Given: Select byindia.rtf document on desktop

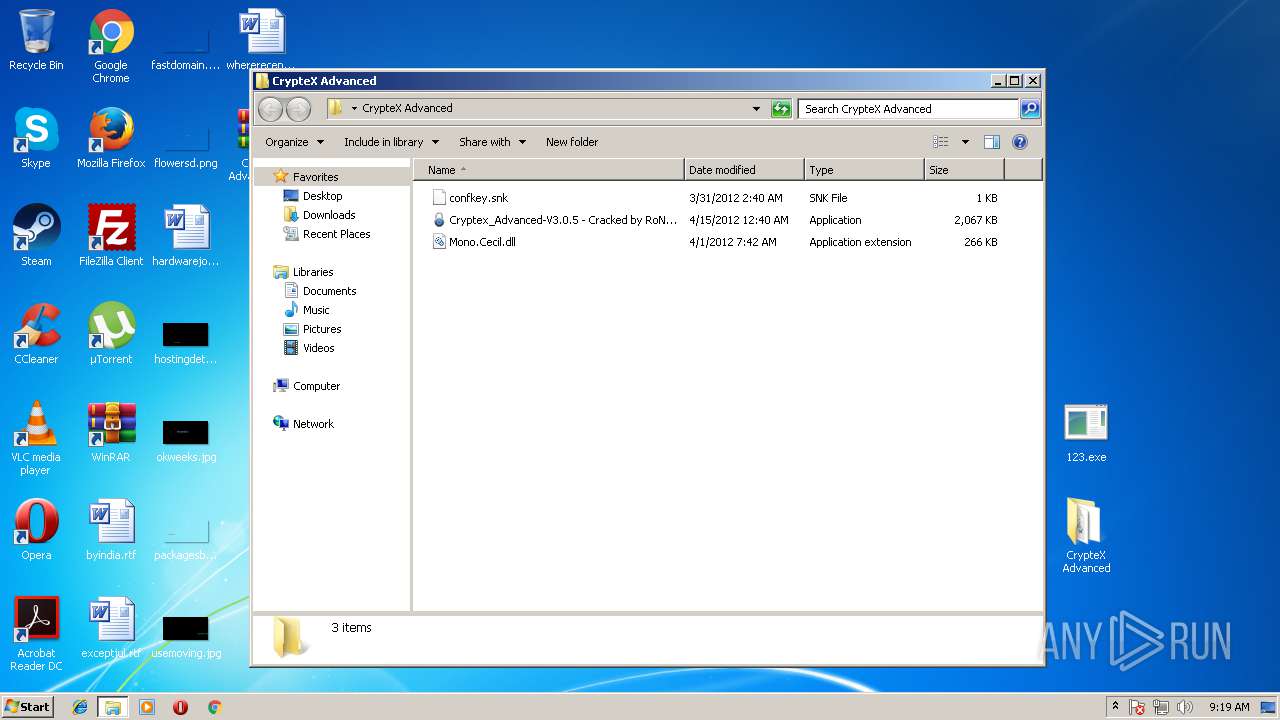Looking at the screenshot, I should pyautogui.click(x=111, y=530).
